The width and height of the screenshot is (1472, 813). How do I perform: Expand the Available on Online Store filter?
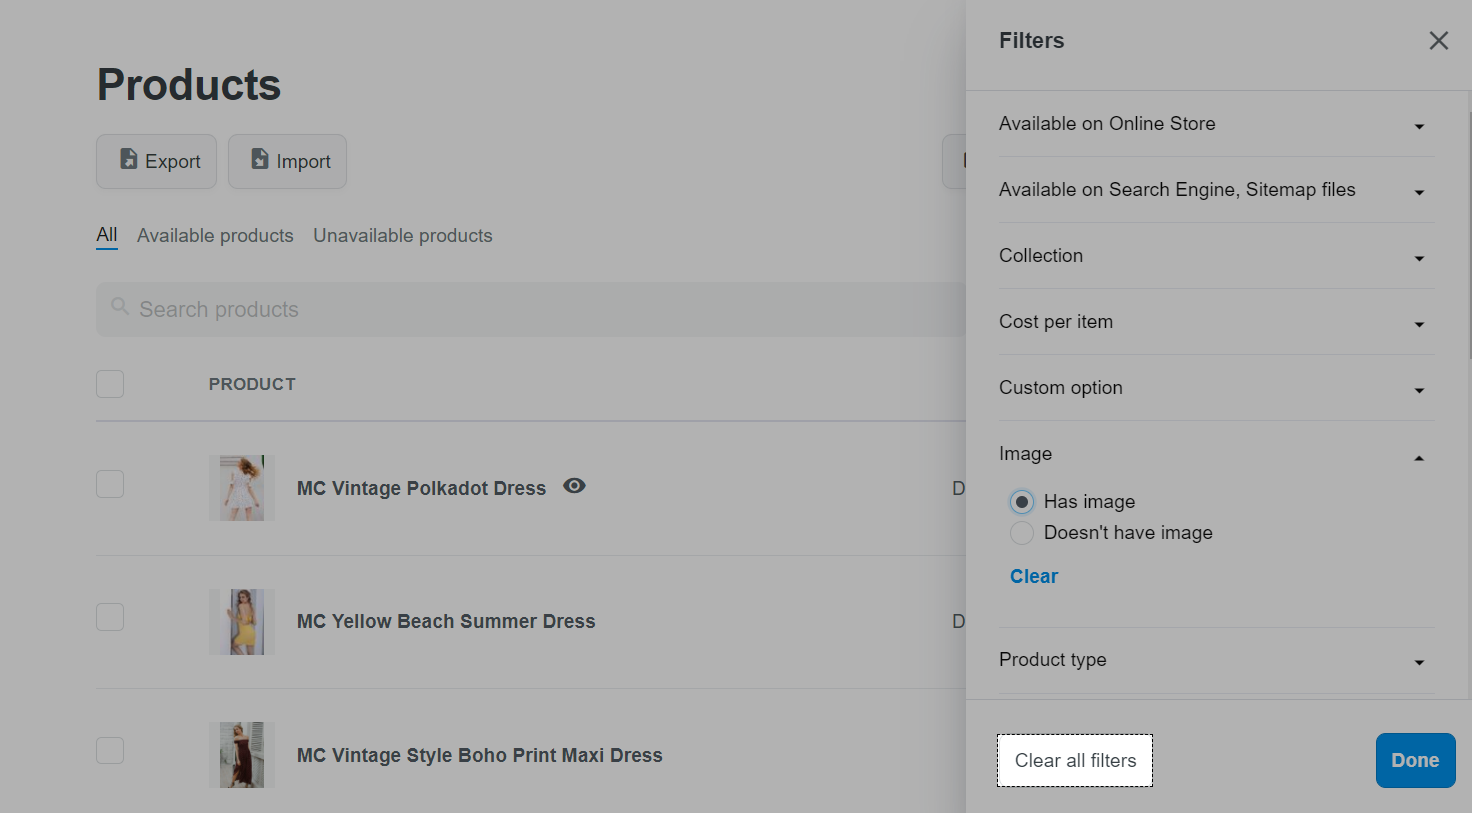click(1217, 124)
